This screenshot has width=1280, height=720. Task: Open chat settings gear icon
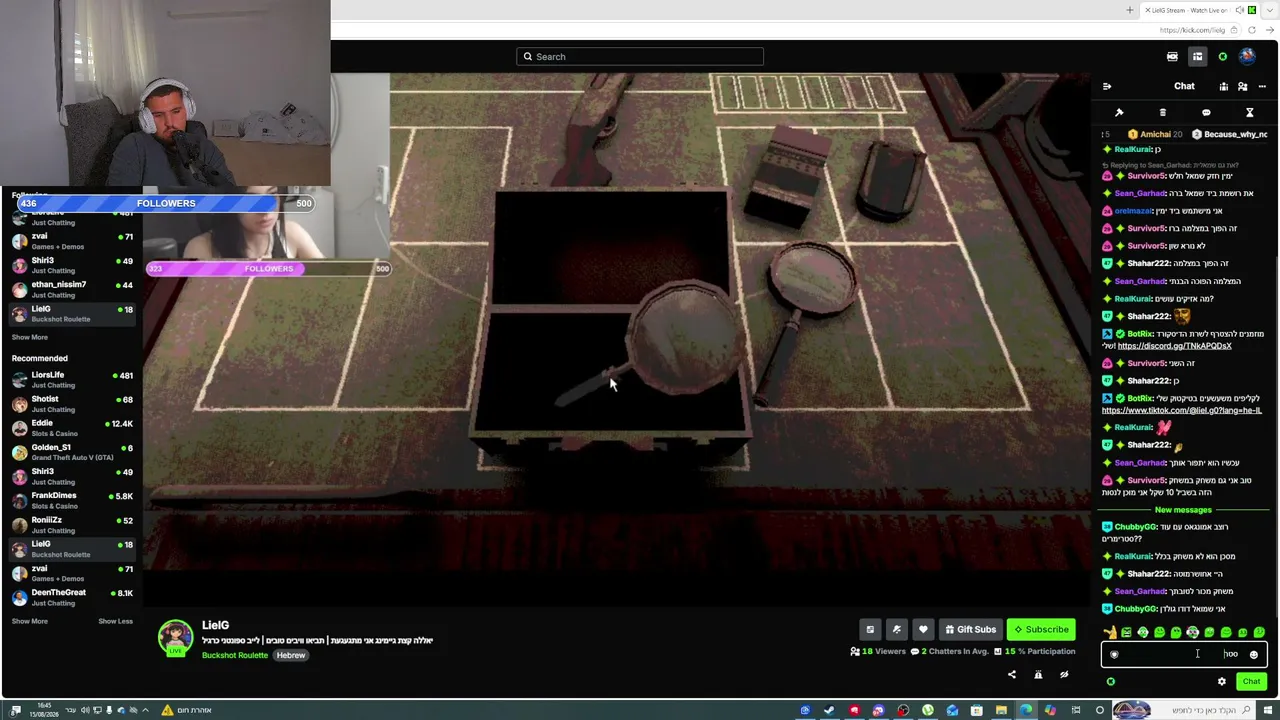pyautogui.click(x=1221, y=682)
